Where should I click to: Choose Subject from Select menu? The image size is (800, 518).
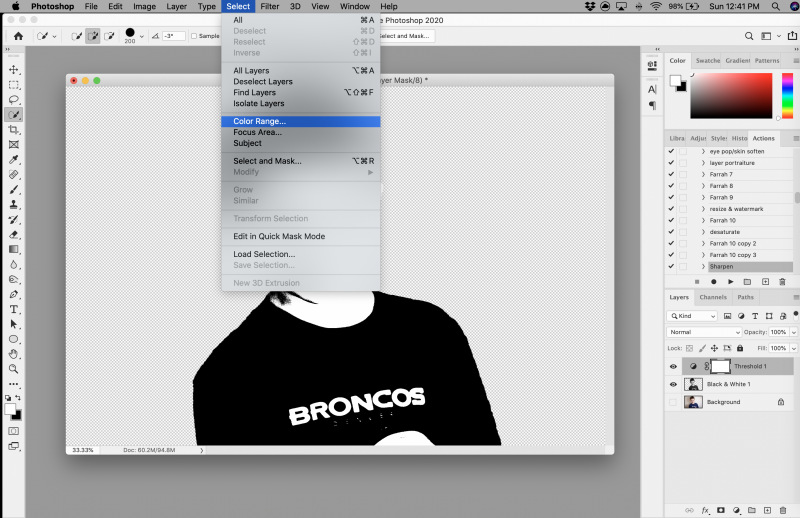pyautogui.click(x=301, y=143)
